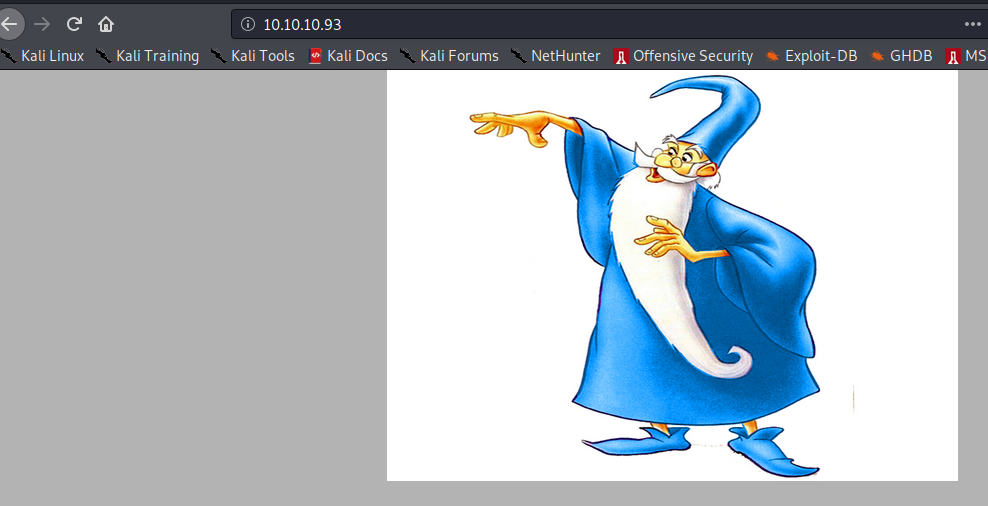Open the Kali Linux bookmark
The height and width of the screenshot is (506, 988).
(x=42, y=56)
